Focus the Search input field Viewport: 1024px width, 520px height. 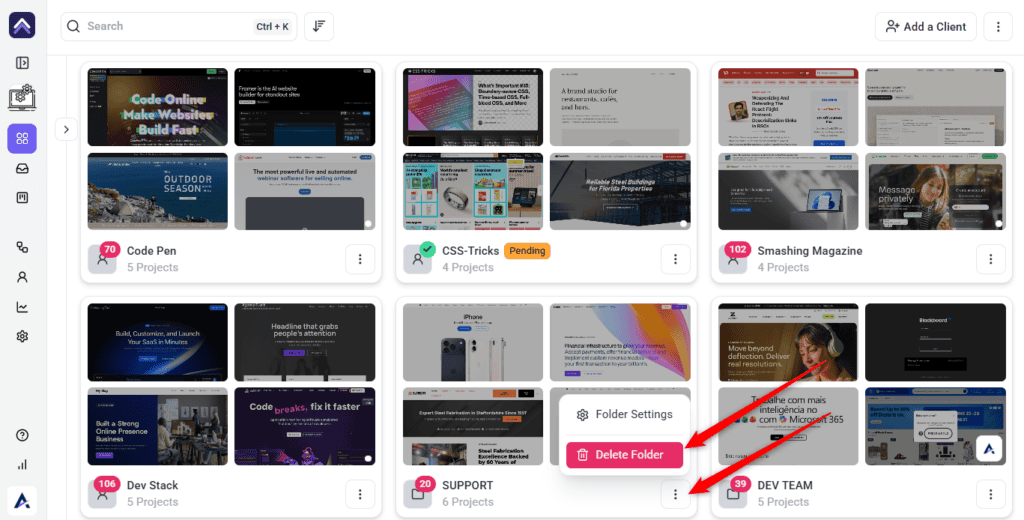tap(178, 26)
